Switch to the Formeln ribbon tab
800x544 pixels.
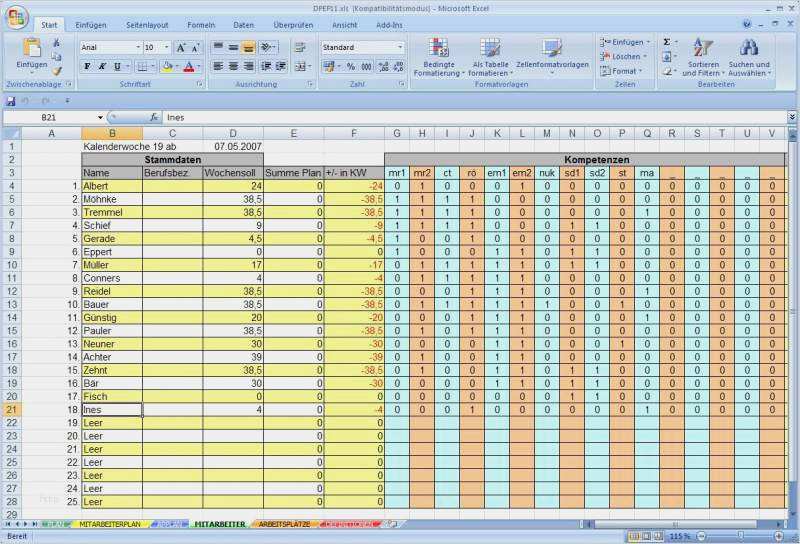(201, 24)
